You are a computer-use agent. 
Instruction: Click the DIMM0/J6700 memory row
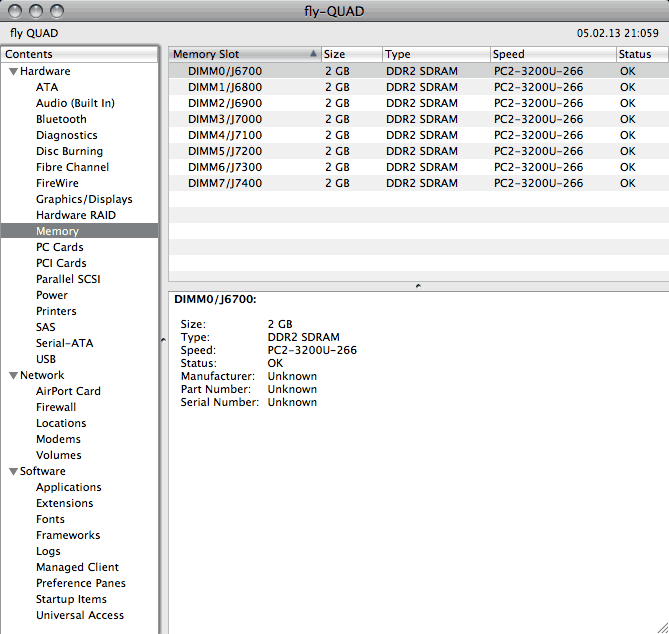click(x=225, y=71)
